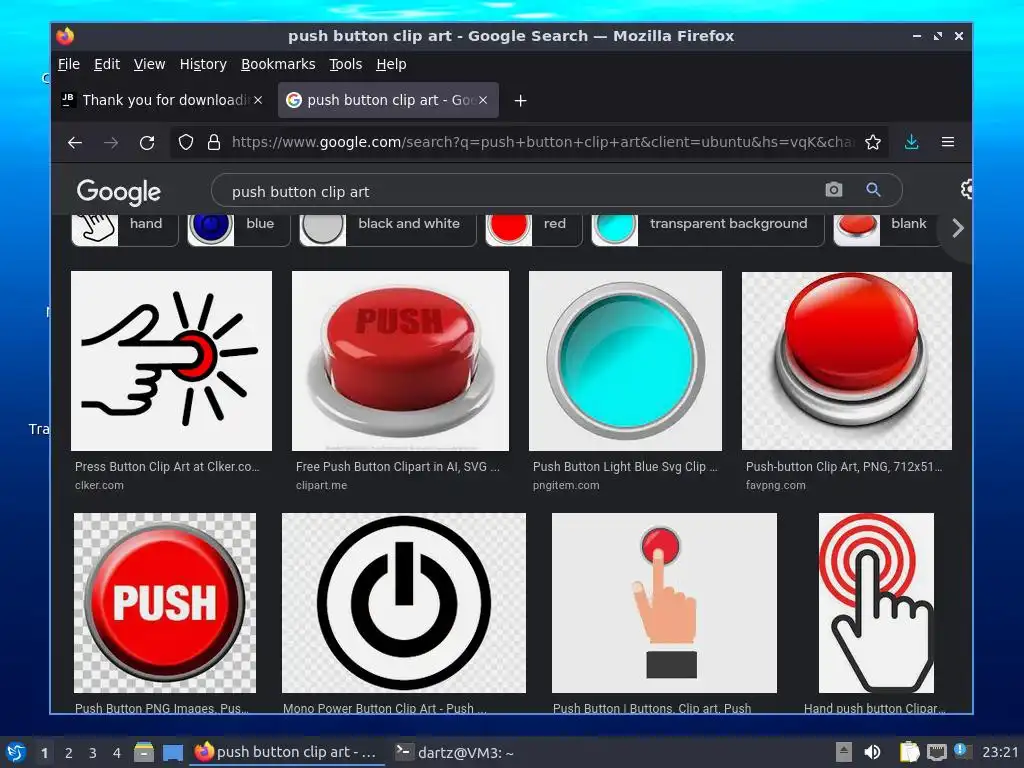Click the 23:21 clock in taskbar
The width and height of the screenshot is (1024, 768).
click(1000, 752)
